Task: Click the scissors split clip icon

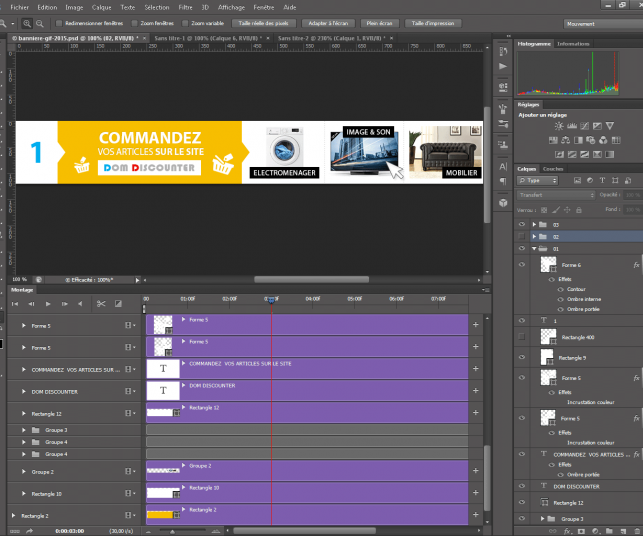Action: click(102, 303)
